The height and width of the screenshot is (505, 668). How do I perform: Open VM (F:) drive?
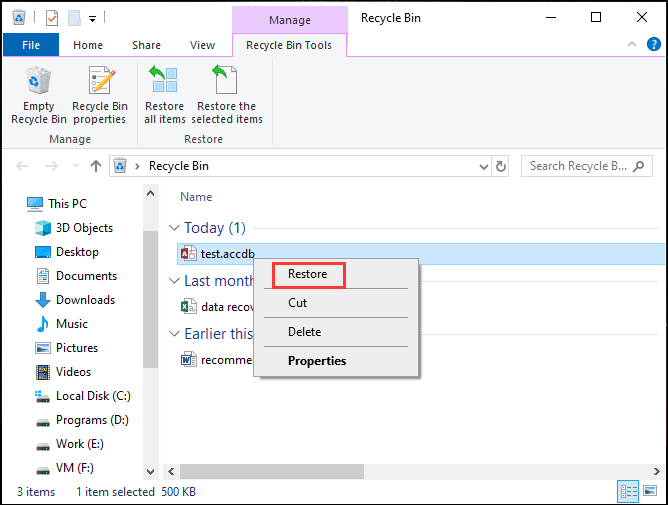(x=65, y=468)
